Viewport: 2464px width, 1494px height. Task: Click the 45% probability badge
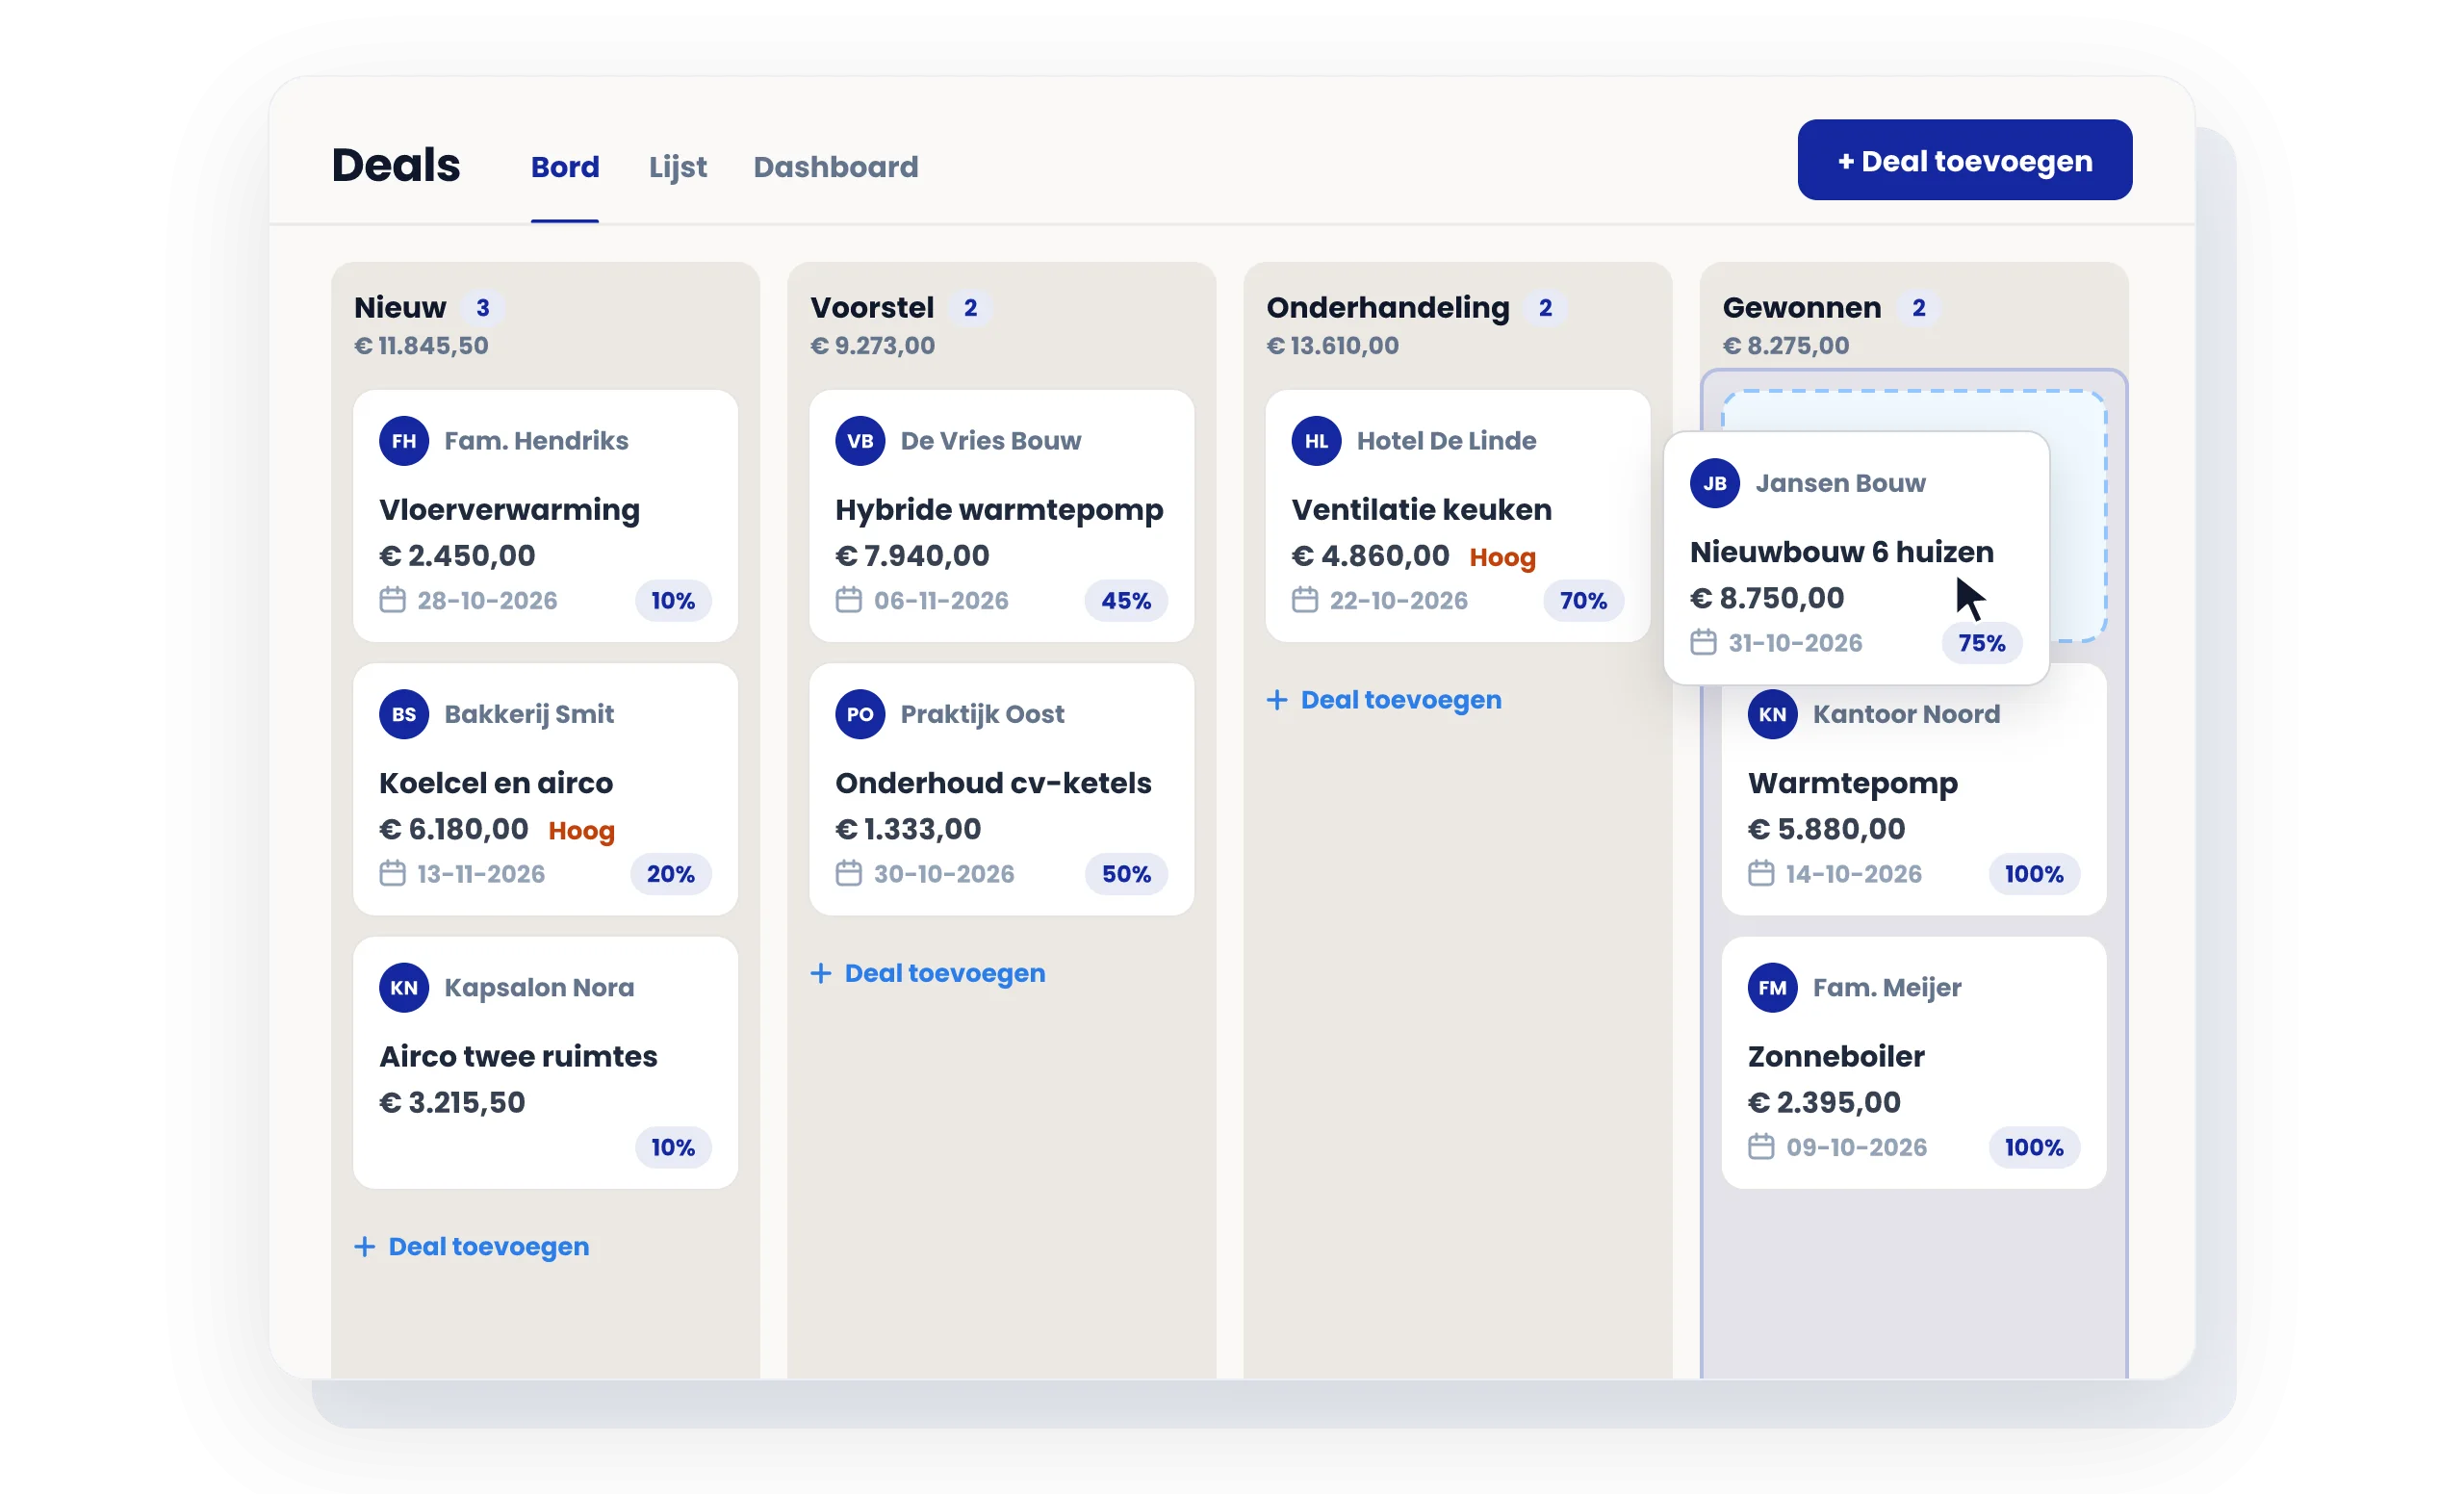(x=1126, y=600)
